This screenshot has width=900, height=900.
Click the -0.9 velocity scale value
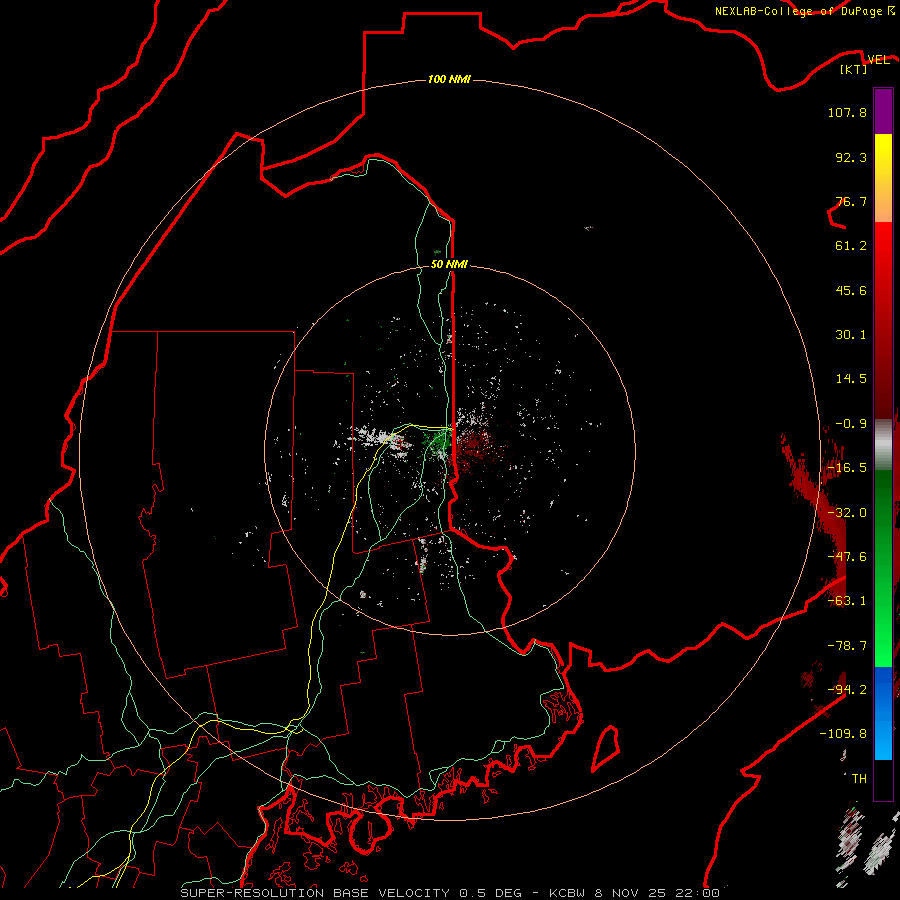click(x=851, y=424)
